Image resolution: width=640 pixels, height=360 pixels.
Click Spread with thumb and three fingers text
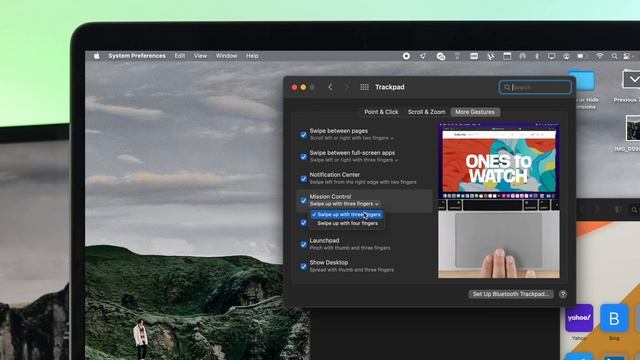coord(351,270)
